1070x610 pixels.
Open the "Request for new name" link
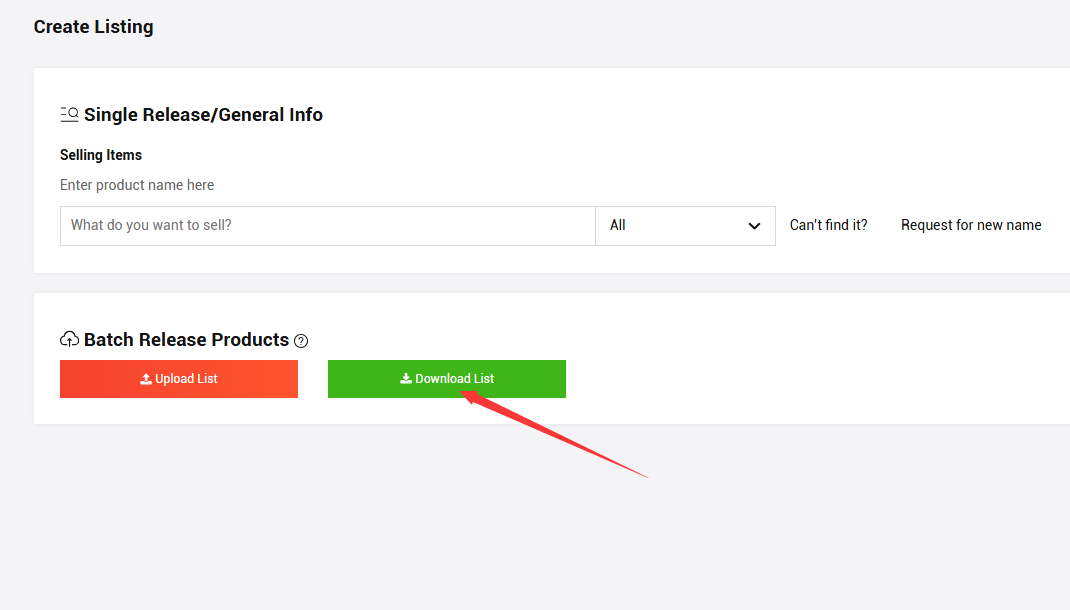(x=970, y=225)
